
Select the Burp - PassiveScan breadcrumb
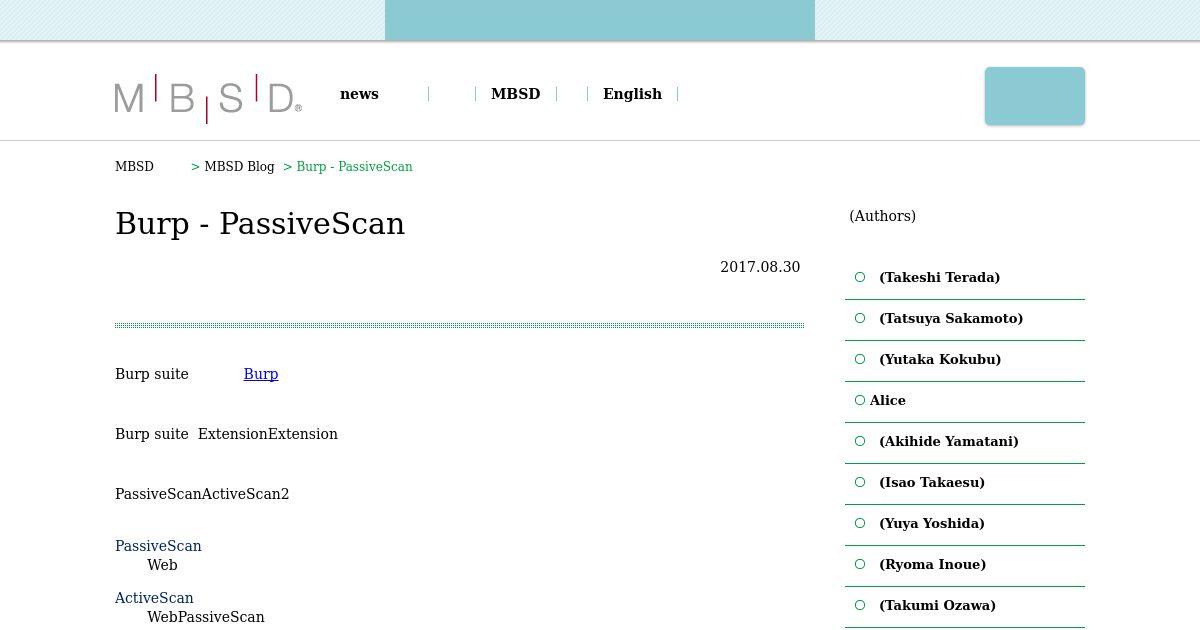(x=354, y=167)
